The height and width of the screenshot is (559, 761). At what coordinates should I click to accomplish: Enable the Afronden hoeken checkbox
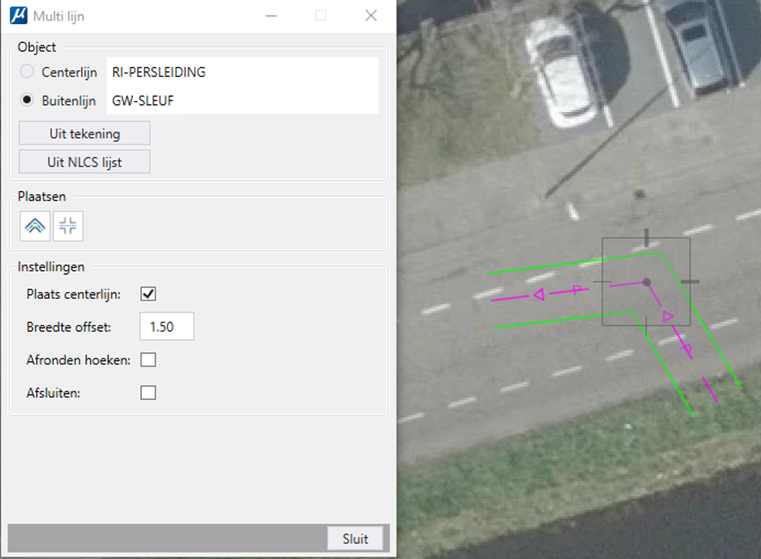click(148, 360)
